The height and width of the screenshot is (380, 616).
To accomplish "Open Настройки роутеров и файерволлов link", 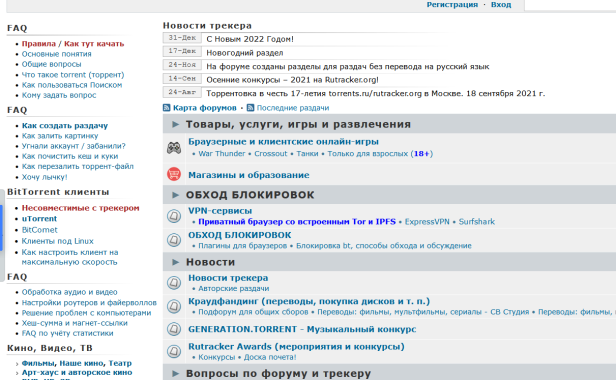I will click(x=89, y=303).
